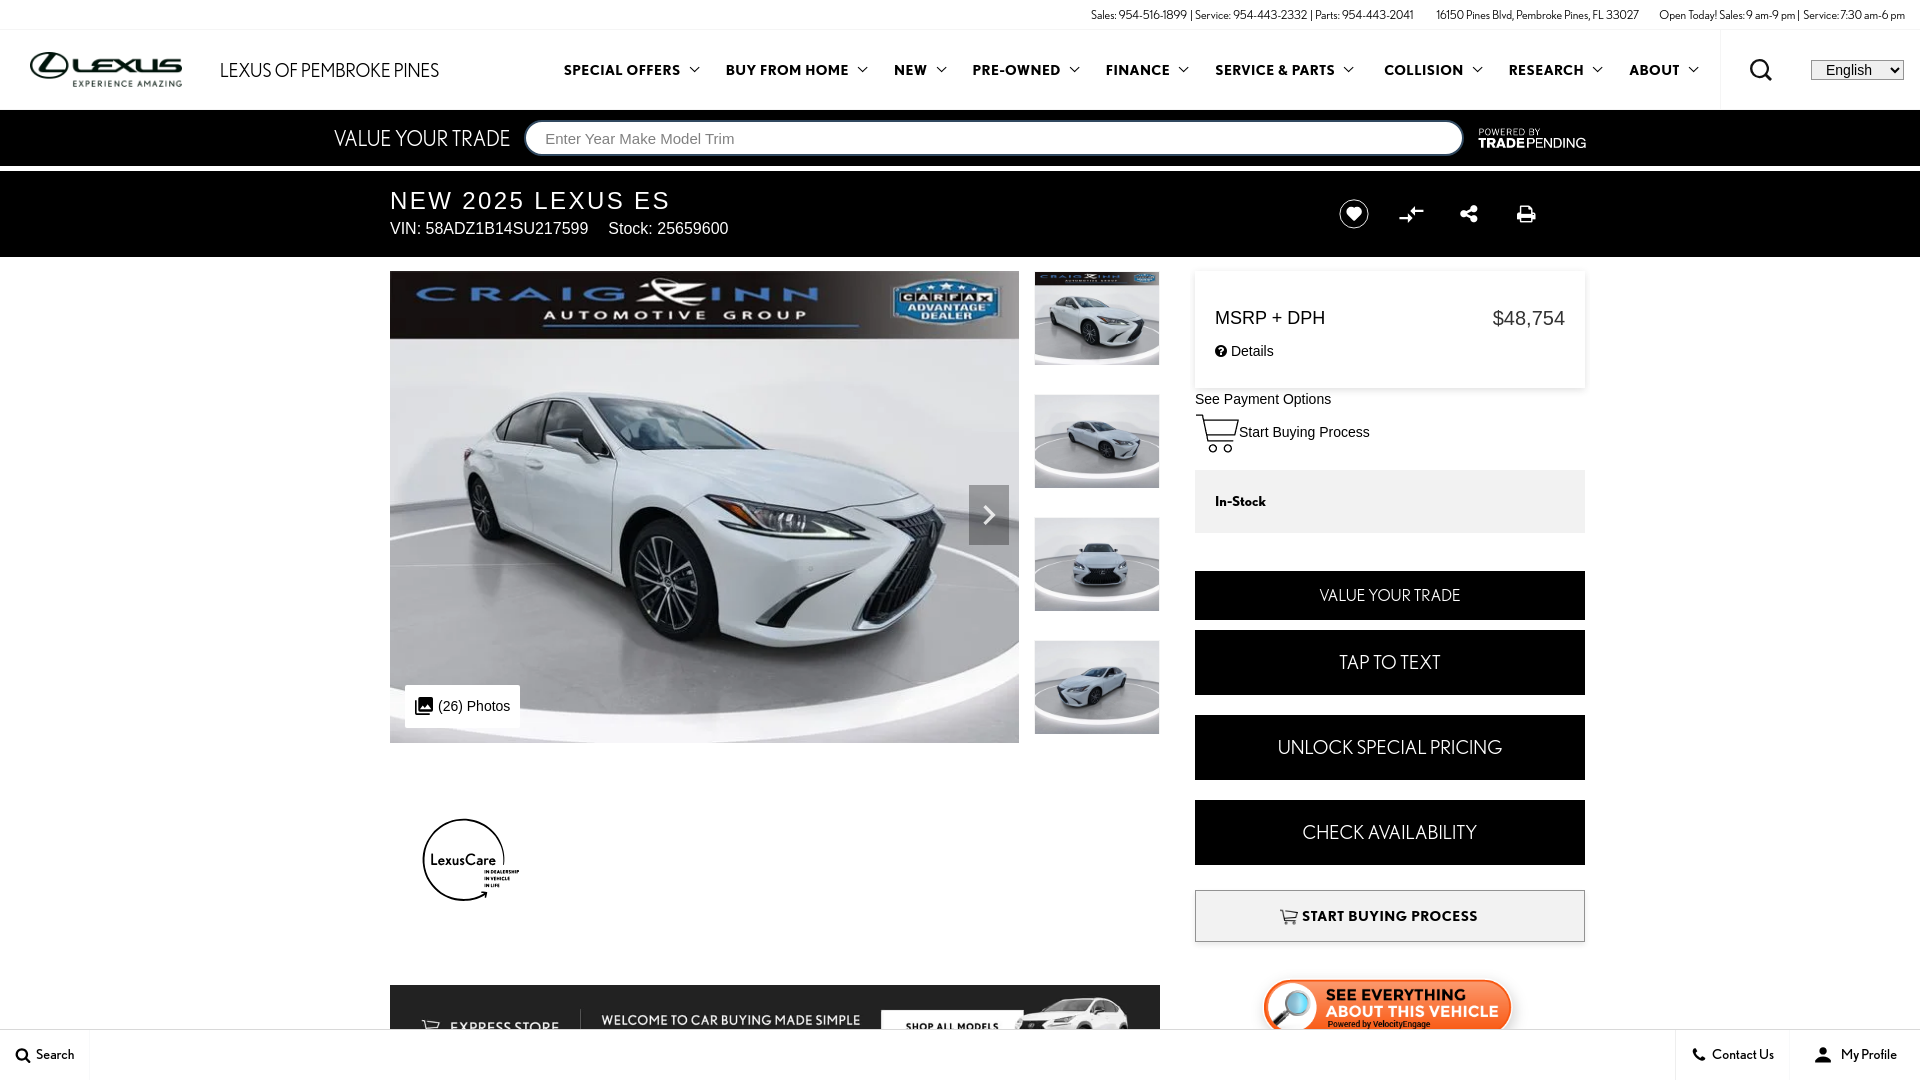Open My Profile in bottom bar
This screenshot has width=1920, height=1080.
coord(1855,1055)
